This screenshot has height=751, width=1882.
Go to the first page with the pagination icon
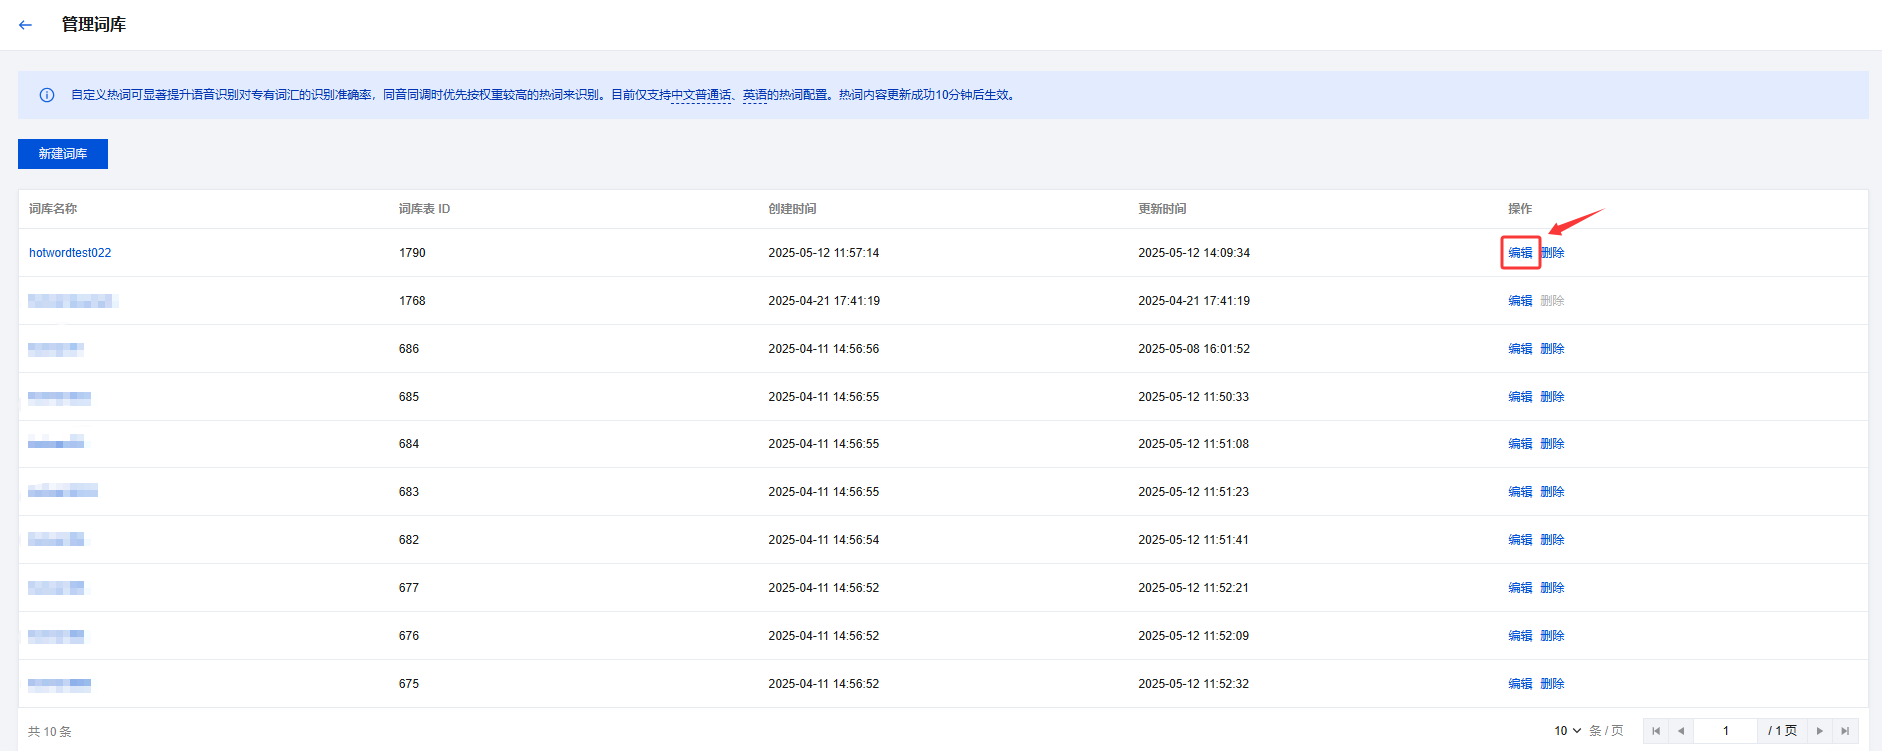pyautogui.click(x=1656, y=731)
